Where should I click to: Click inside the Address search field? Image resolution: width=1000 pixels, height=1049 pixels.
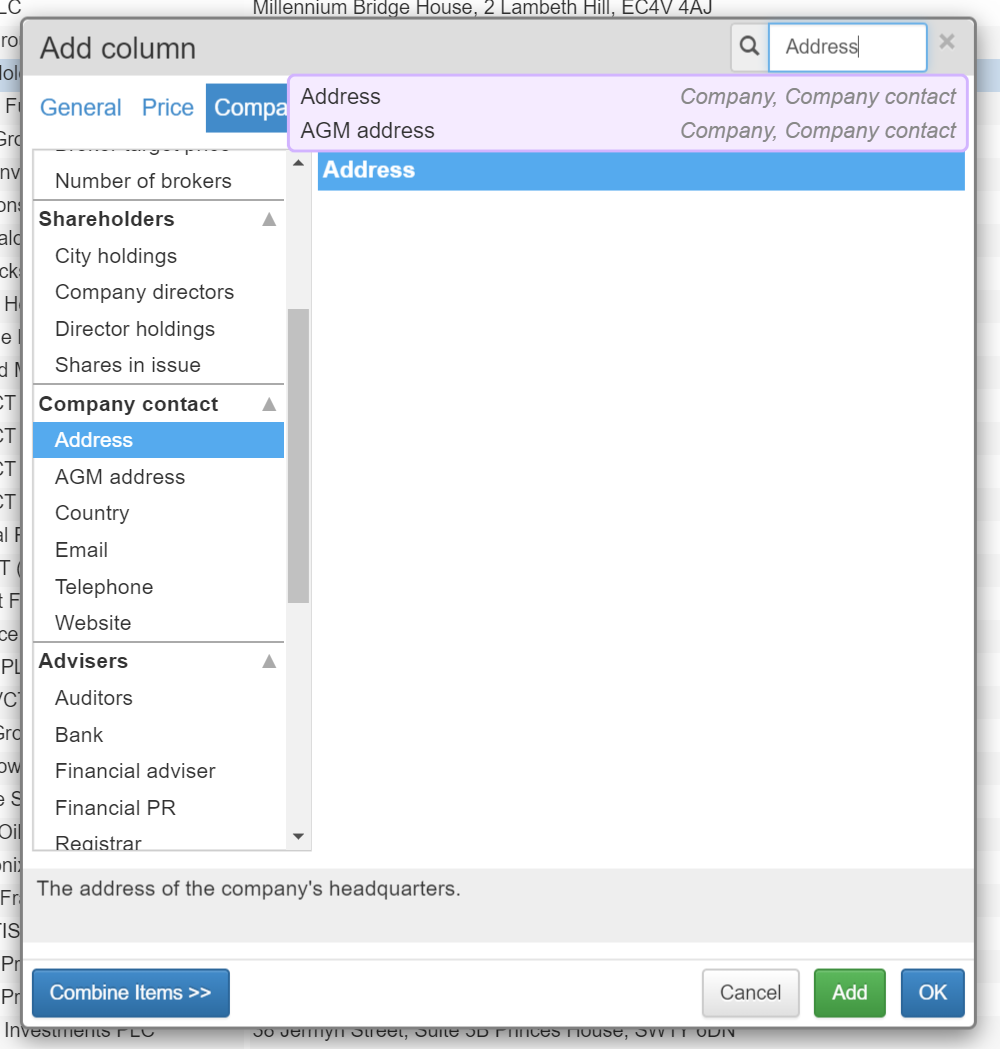point(847,47)
